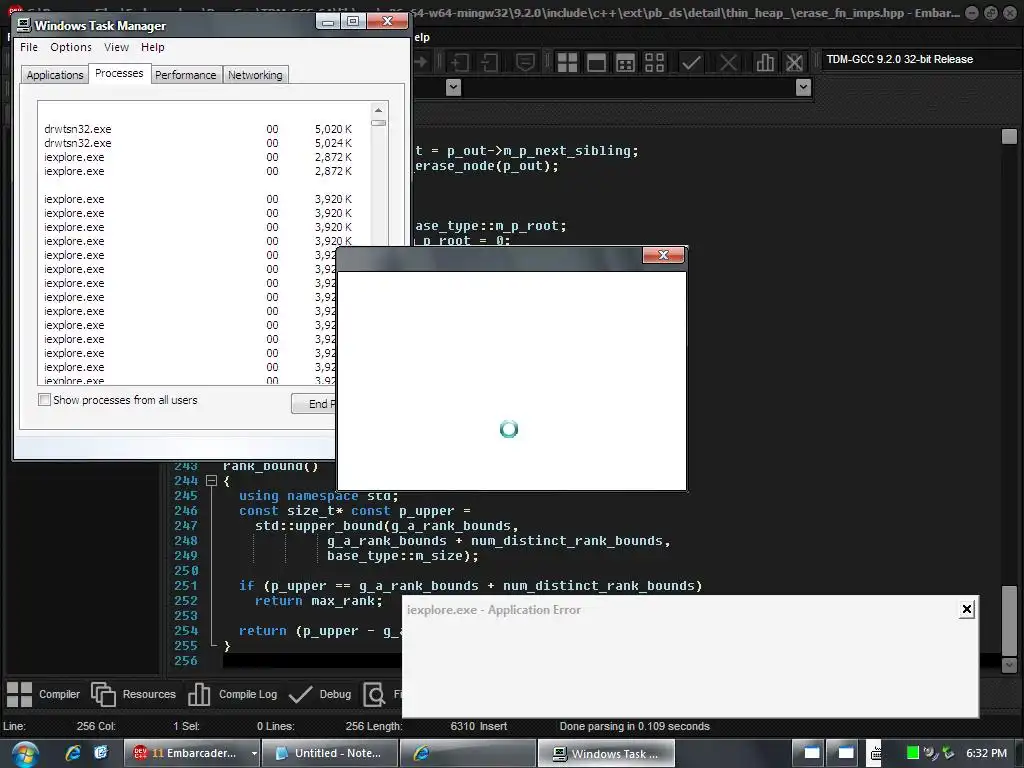Click the code editor scrollbar down arrow
Viewport: 1024px width, 768px height.
(x=1009, y=665)
